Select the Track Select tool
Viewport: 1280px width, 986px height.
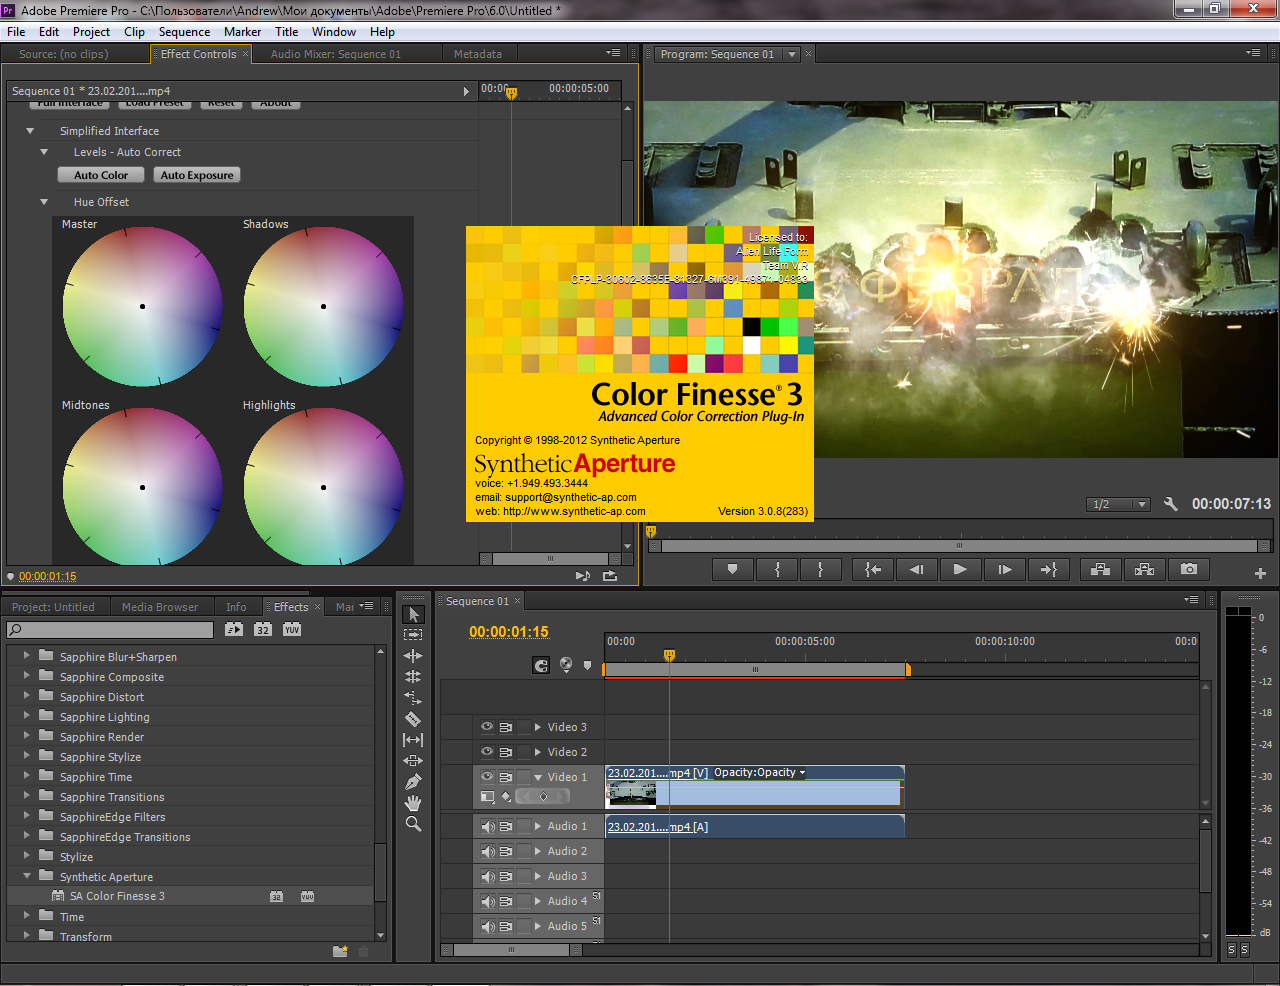413,635
